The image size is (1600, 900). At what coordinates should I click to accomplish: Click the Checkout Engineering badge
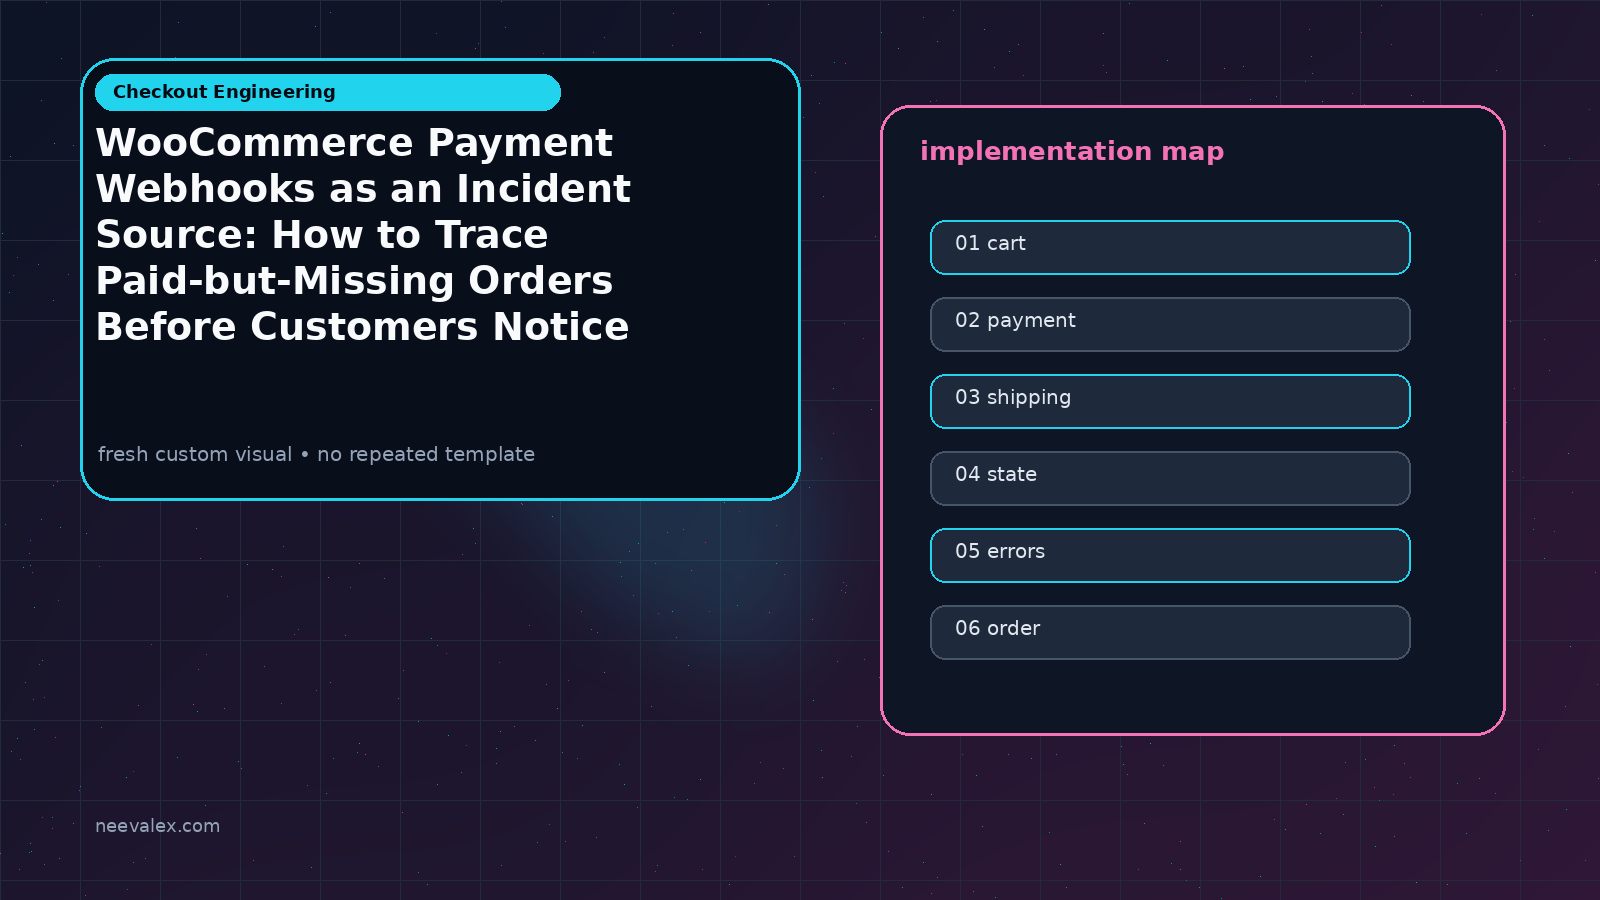[328, 92]
